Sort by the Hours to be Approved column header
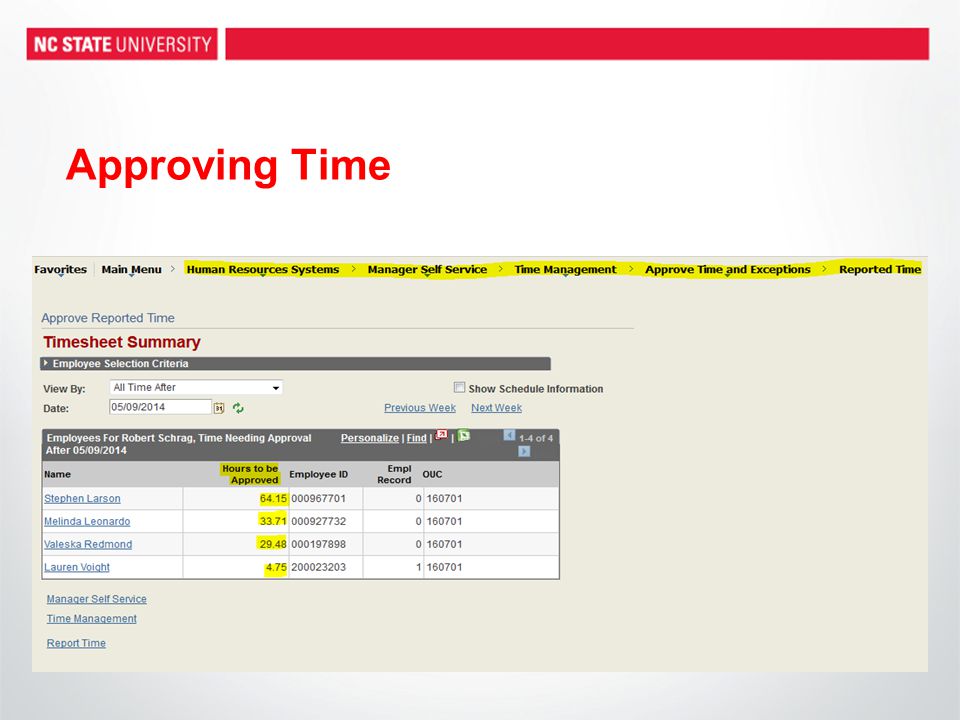The image size is (960, 720). click(x=250, y=474)
